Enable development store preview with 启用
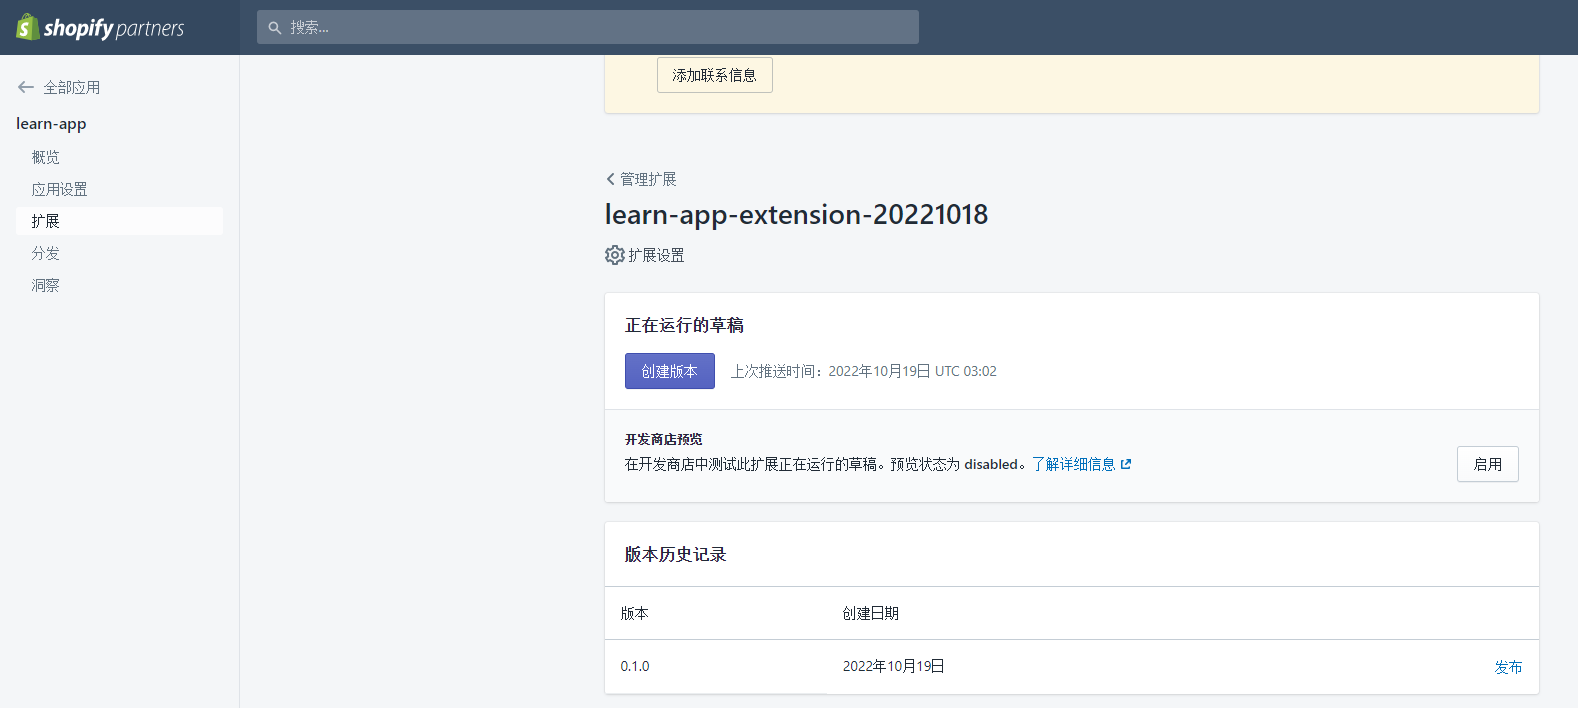 tap(1487, 464)
